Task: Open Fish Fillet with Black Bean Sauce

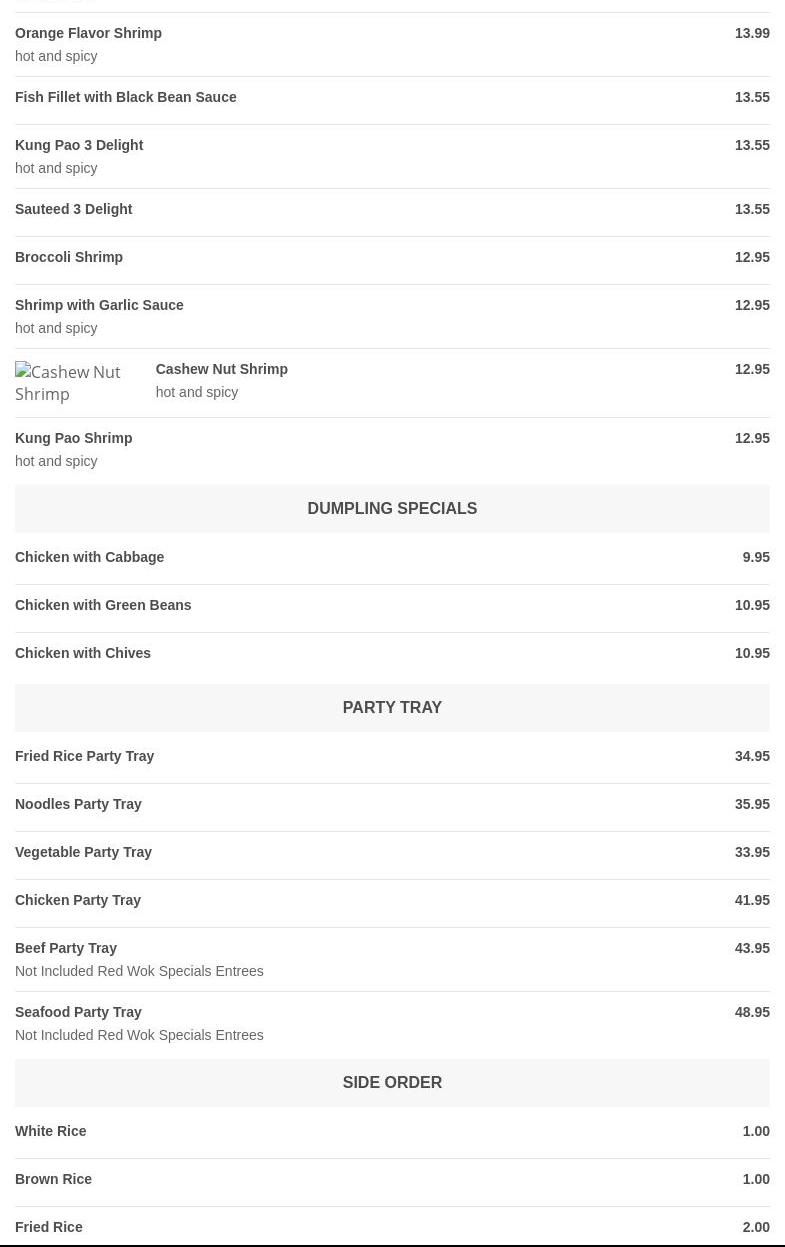Action: click(x=126, y=97)
